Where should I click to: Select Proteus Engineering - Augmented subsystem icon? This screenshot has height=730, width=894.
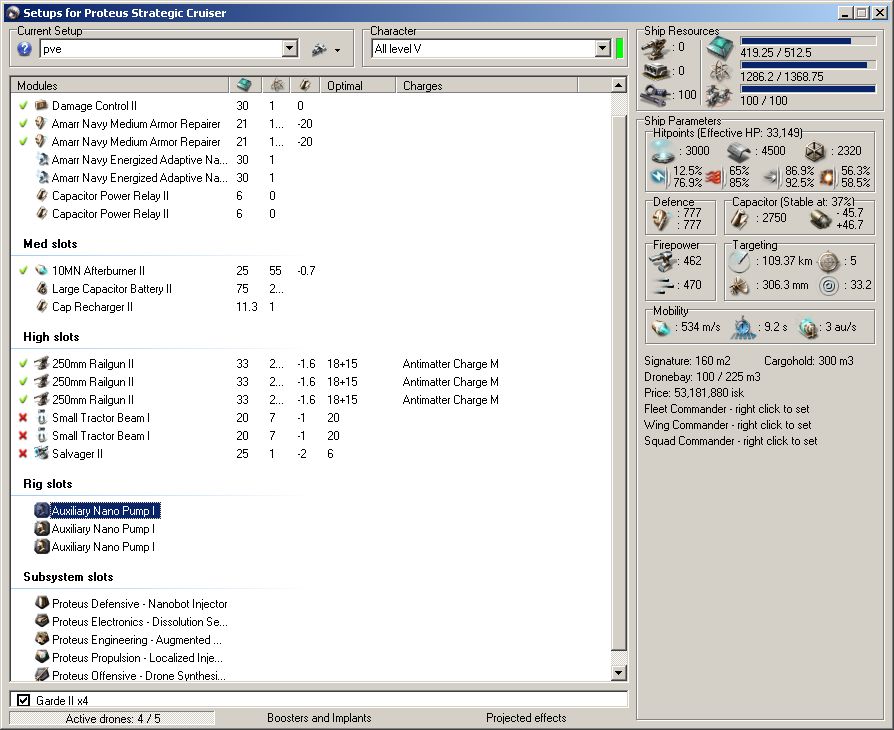click(41, 639)
